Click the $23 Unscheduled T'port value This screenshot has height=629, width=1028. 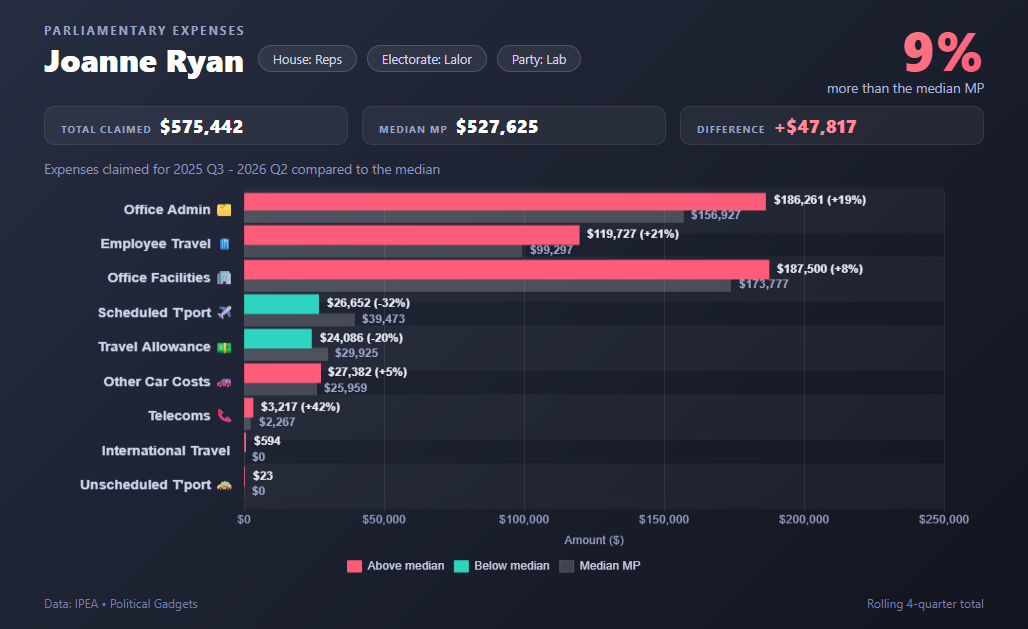coord(263,476)
